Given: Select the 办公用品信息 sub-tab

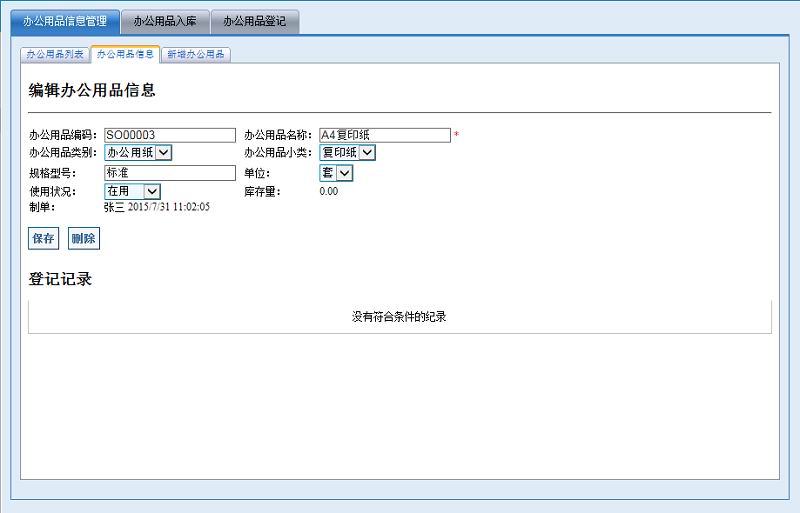Looking at the screenshot, I should [x=125, y=54].
